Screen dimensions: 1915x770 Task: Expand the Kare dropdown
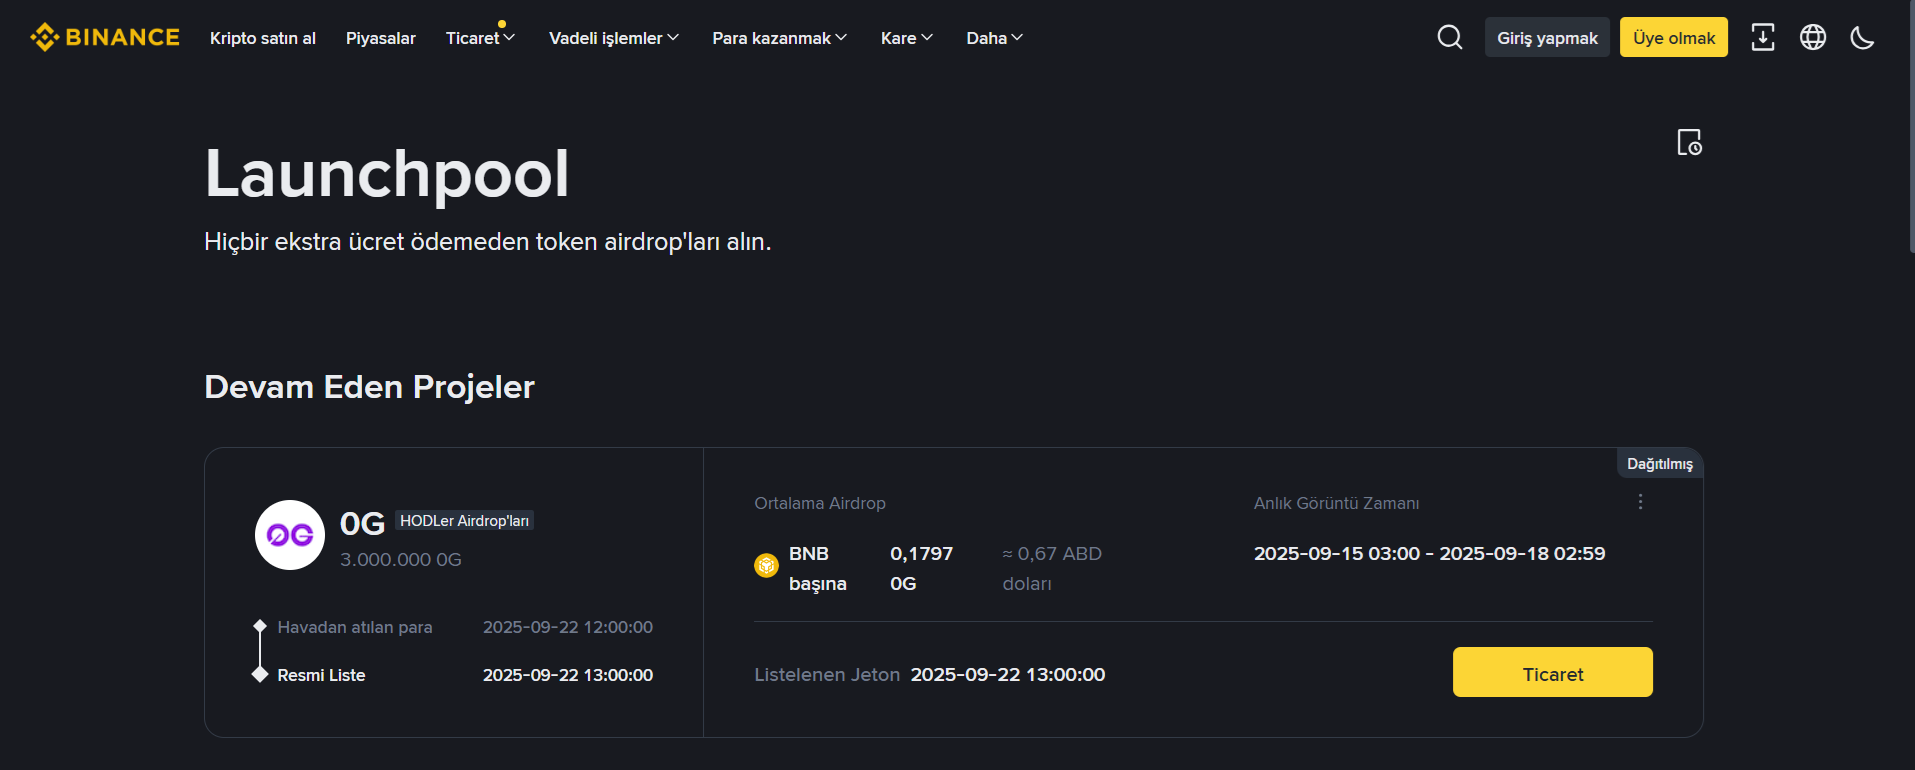tap(907, 38)
